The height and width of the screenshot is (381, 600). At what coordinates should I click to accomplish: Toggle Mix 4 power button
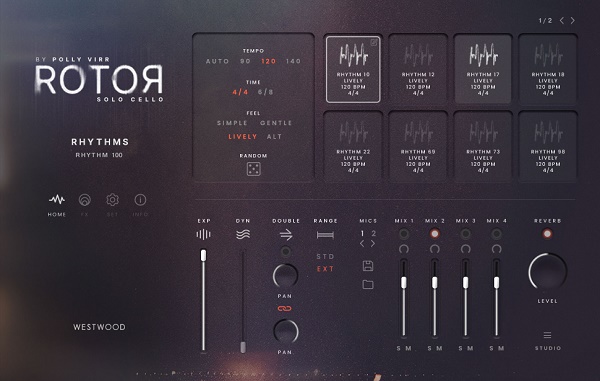pos(496,233)
